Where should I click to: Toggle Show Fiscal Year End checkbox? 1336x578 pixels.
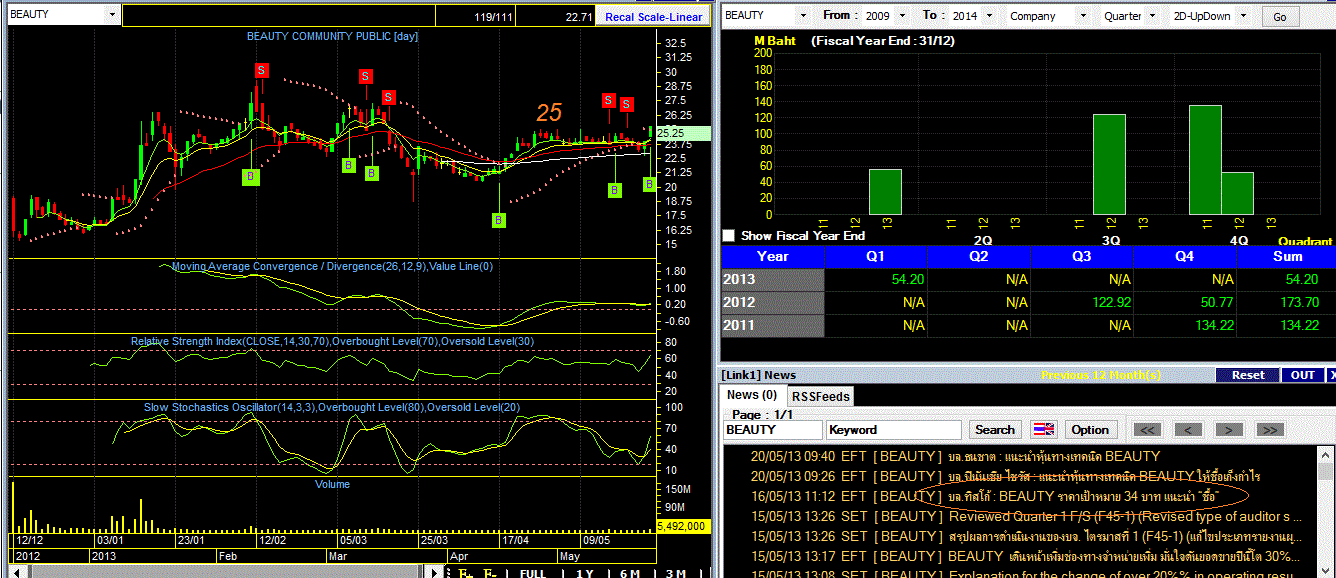click(728, 236)
